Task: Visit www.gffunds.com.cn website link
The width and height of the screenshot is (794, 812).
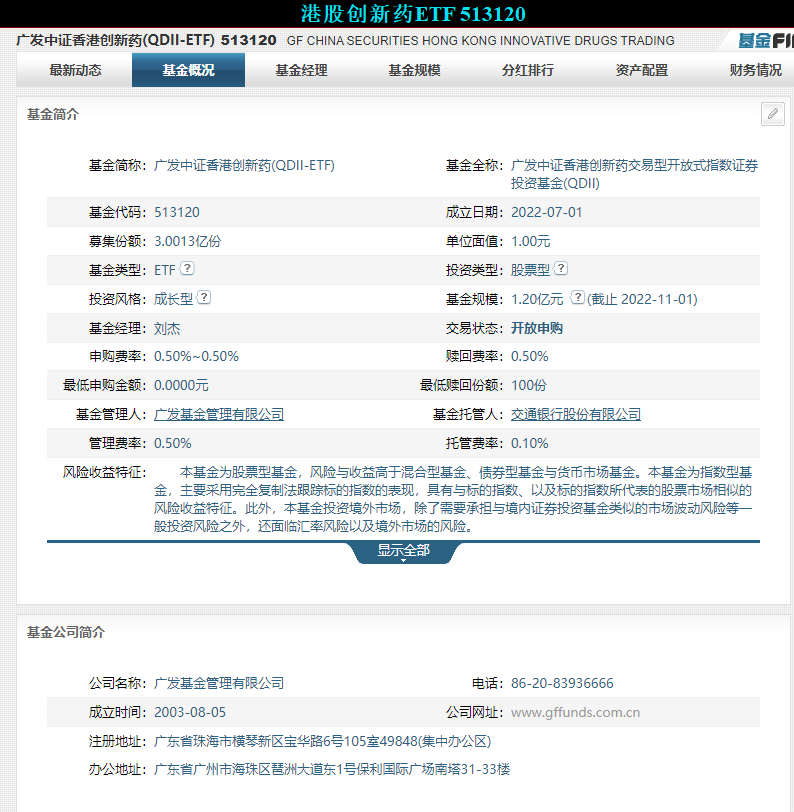Action: click(575, 713)
